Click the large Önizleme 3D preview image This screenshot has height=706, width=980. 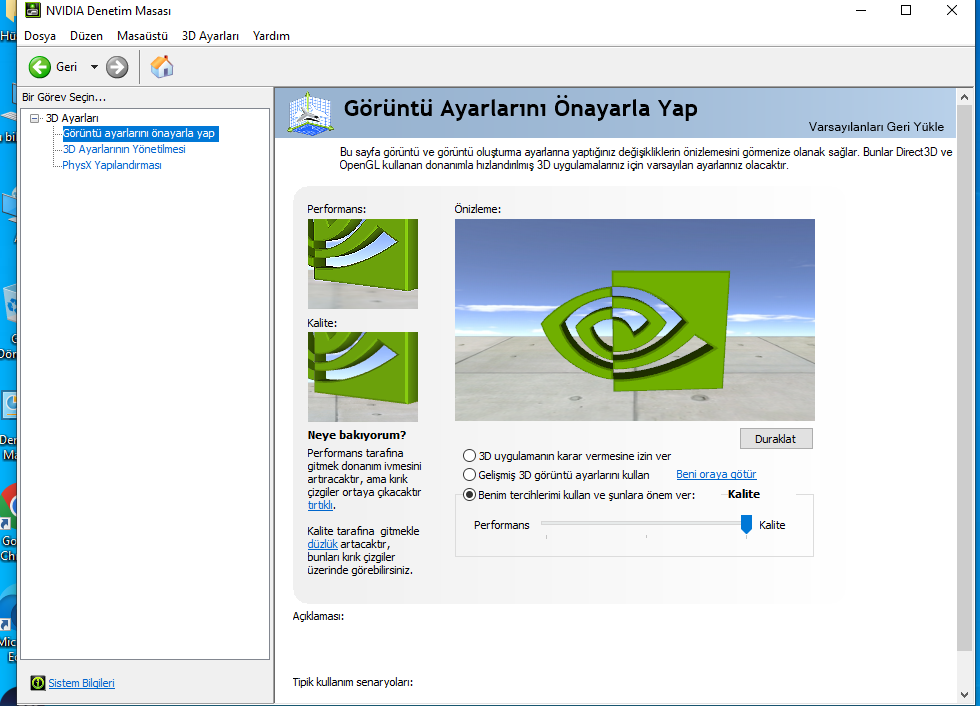pos(635,320)
